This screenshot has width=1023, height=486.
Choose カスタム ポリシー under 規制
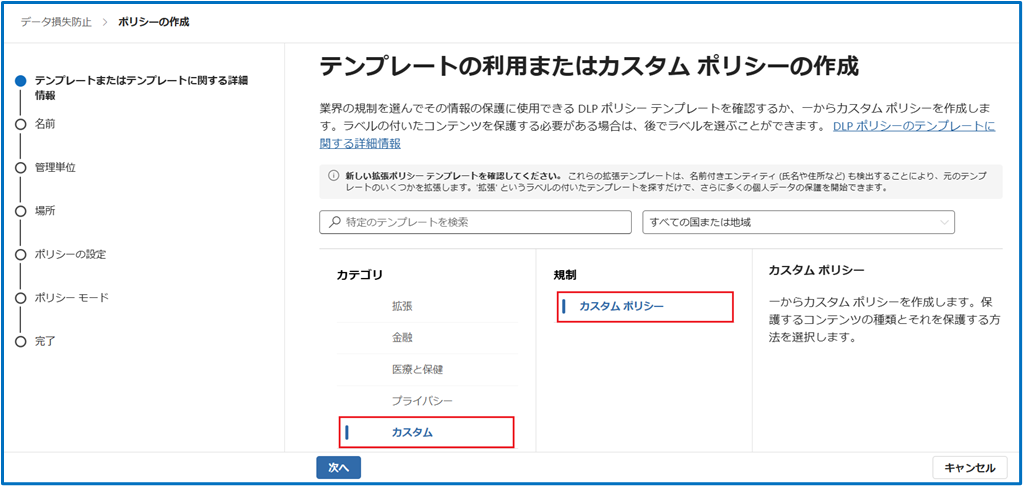(621, 306)
